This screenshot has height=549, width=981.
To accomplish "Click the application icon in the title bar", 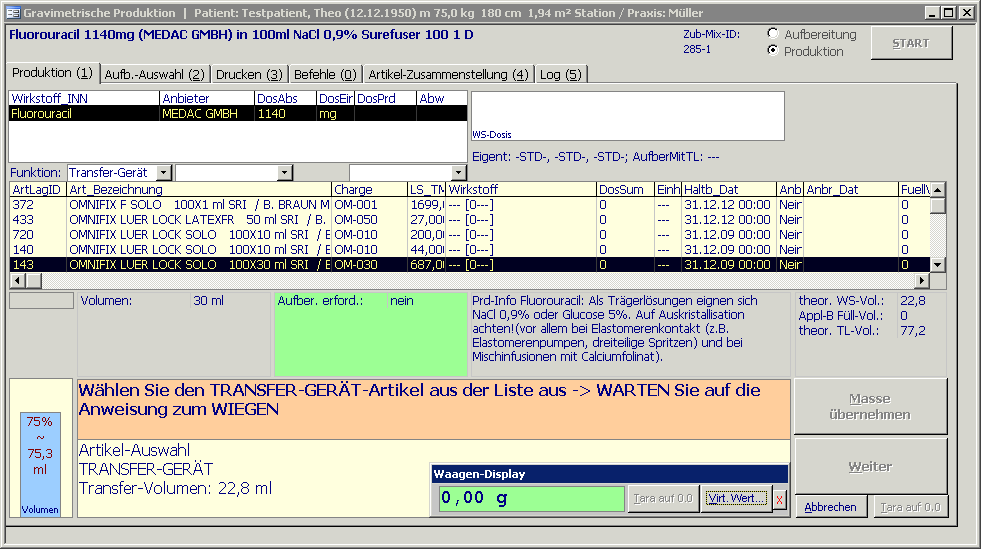I will 12,12.
